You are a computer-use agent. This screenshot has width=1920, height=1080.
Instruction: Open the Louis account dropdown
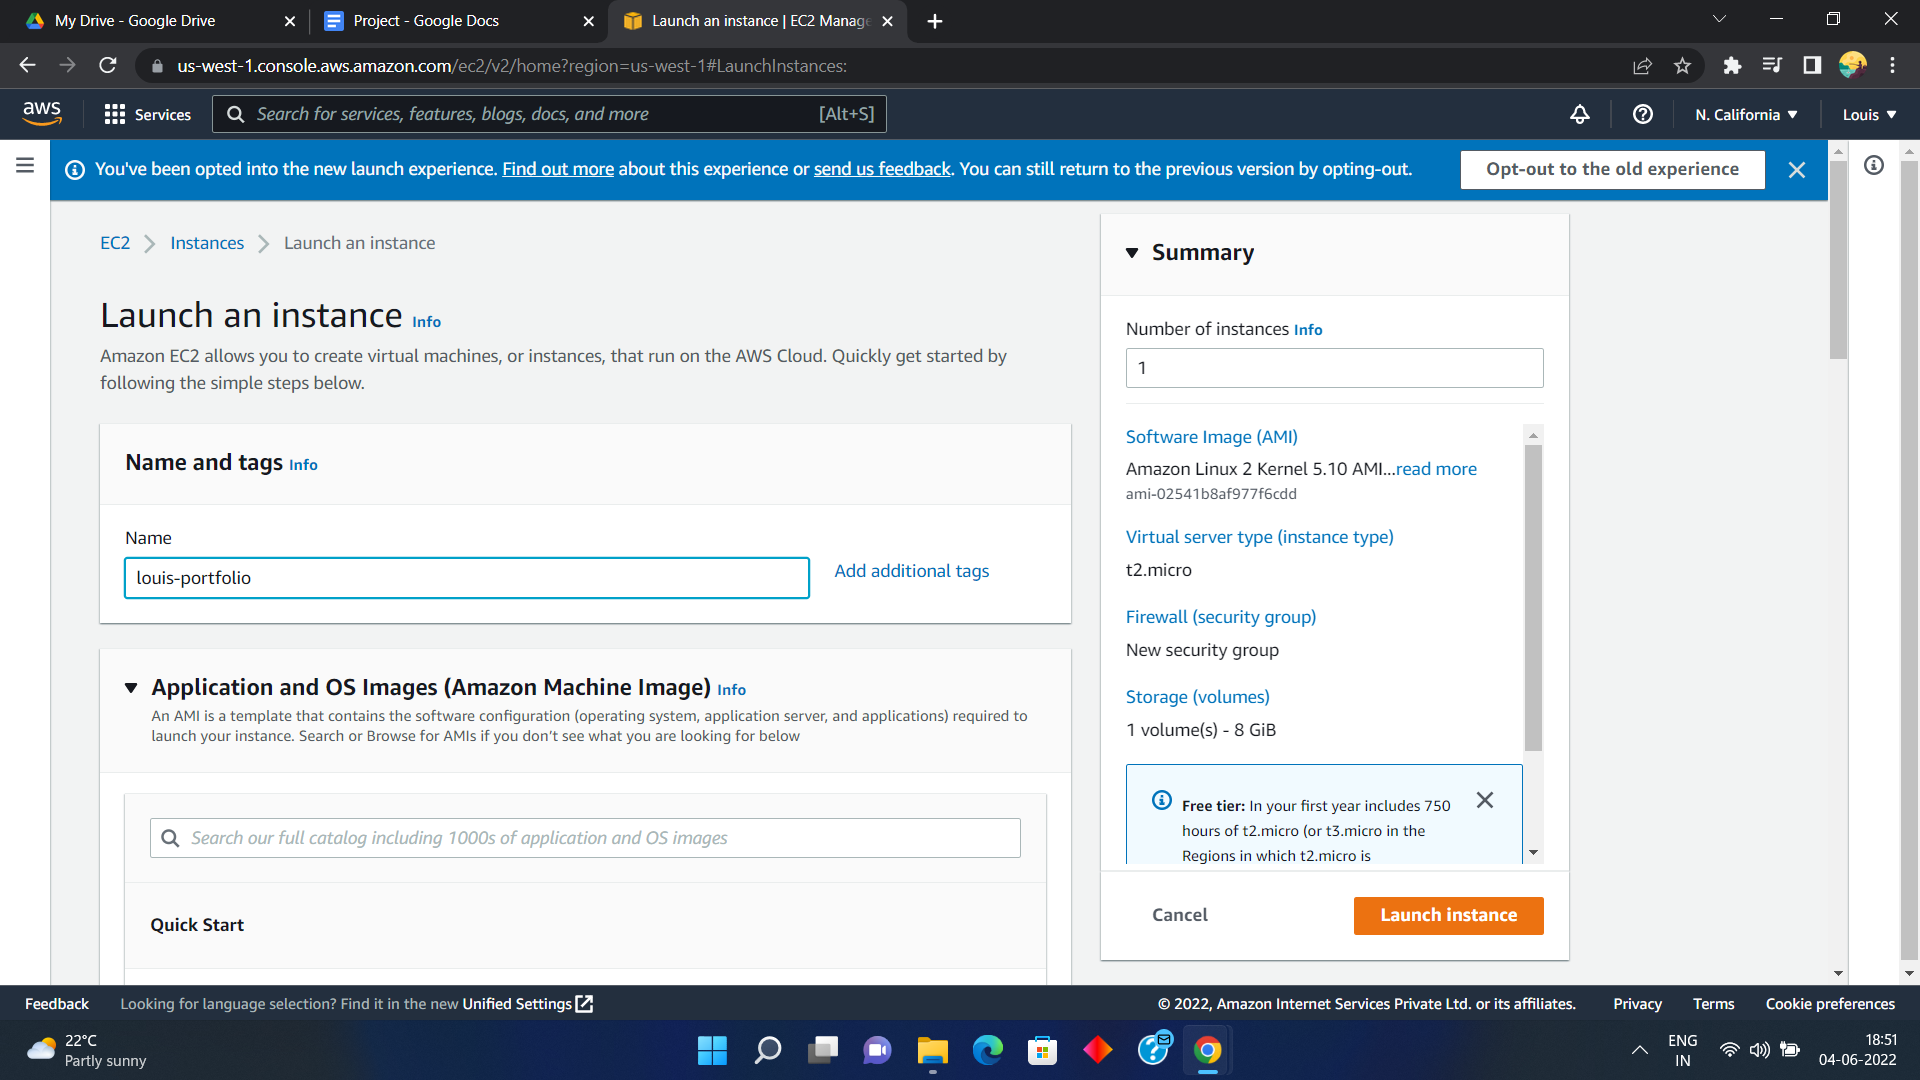[1869, 114]
